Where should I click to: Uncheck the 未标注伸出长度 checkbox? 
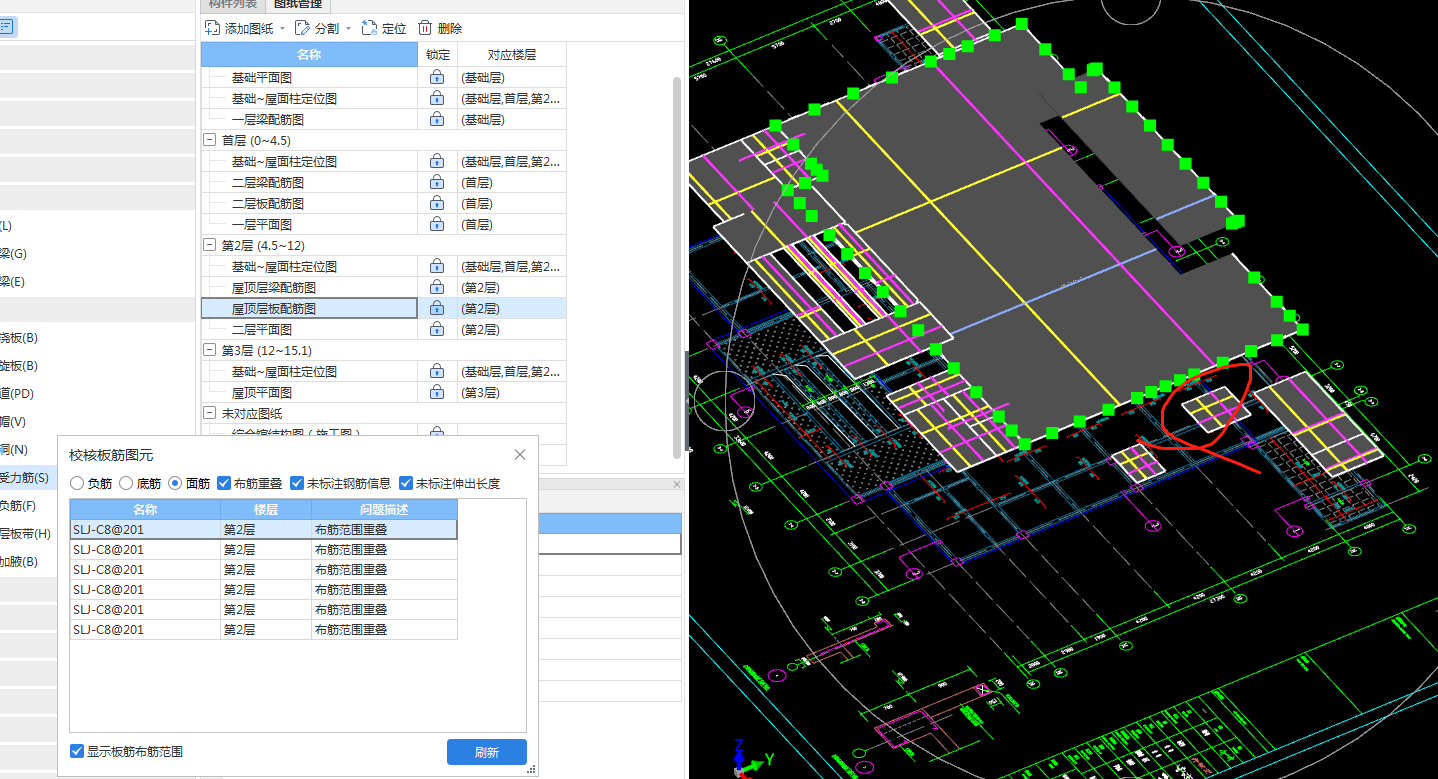[x=406, y=483]
